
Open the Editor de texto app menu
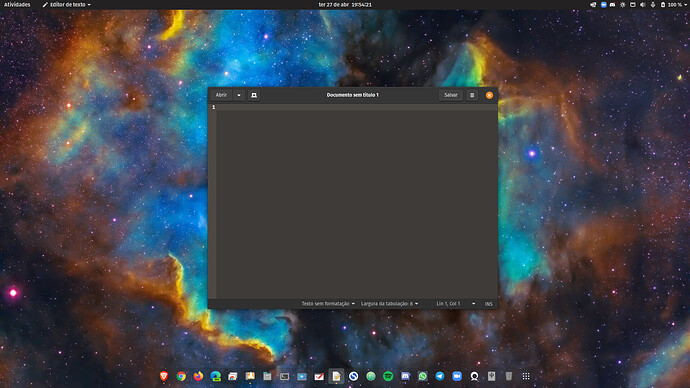click(67, 4)
